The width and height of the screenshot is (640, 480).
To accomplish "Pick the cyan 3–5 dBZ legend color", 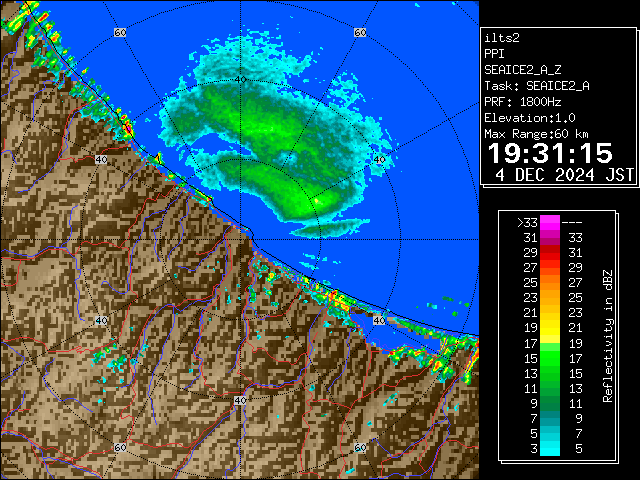I will (550, 449).
